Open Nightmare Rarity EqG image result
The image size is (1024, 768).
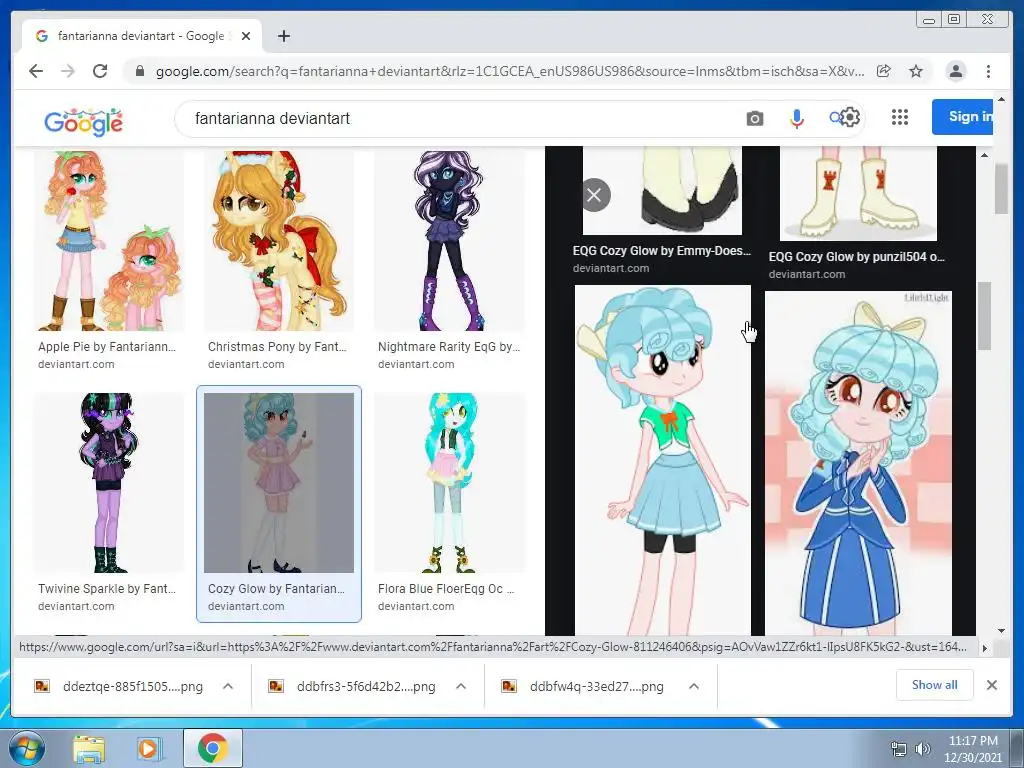click(449, 240)
